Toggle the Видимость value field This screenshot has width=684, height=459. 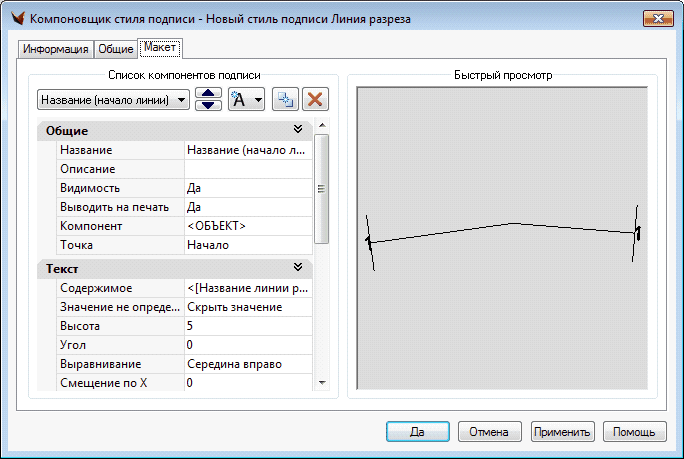pyautogui.click(x=246, y=188)
